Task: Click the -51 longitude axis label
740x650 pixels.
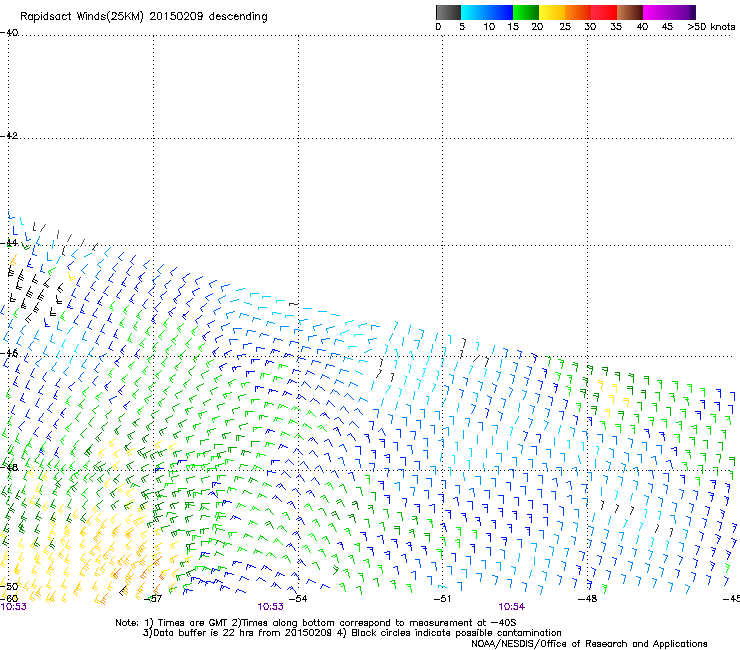Action: pos(442,599)
